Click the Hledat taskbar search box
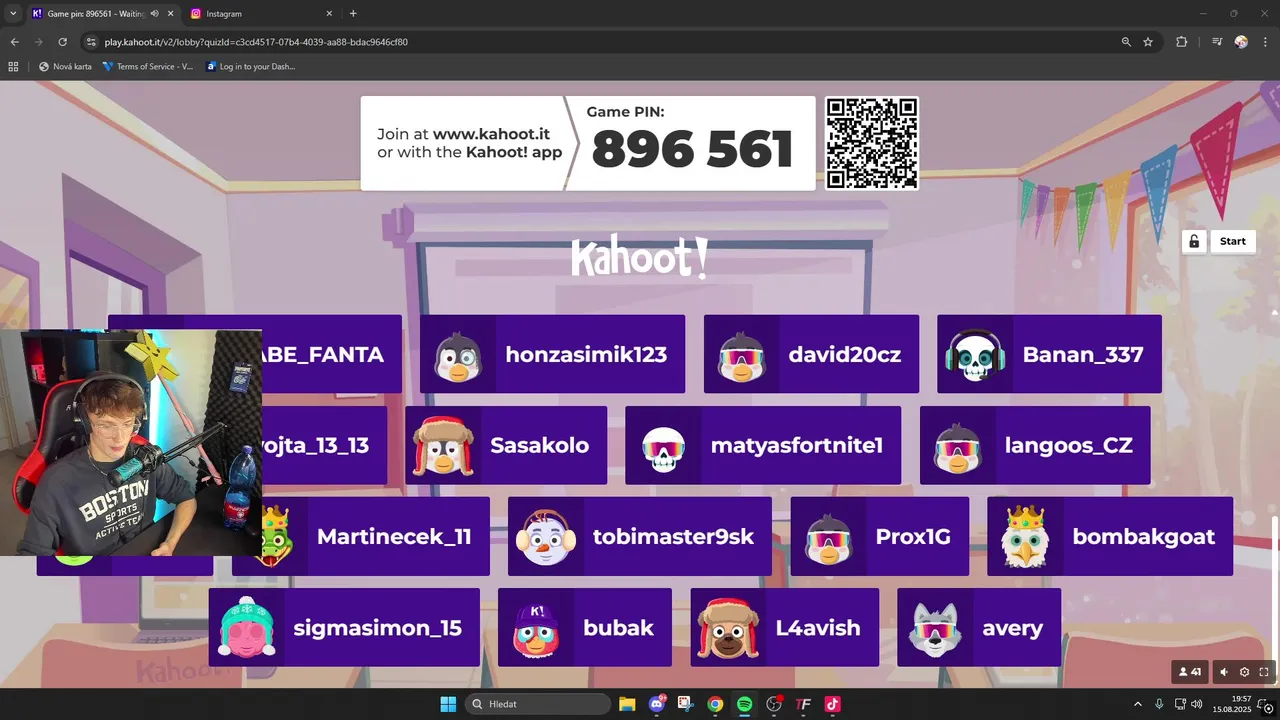This screenshot has width=1280, height=720. tap(539, 704)
